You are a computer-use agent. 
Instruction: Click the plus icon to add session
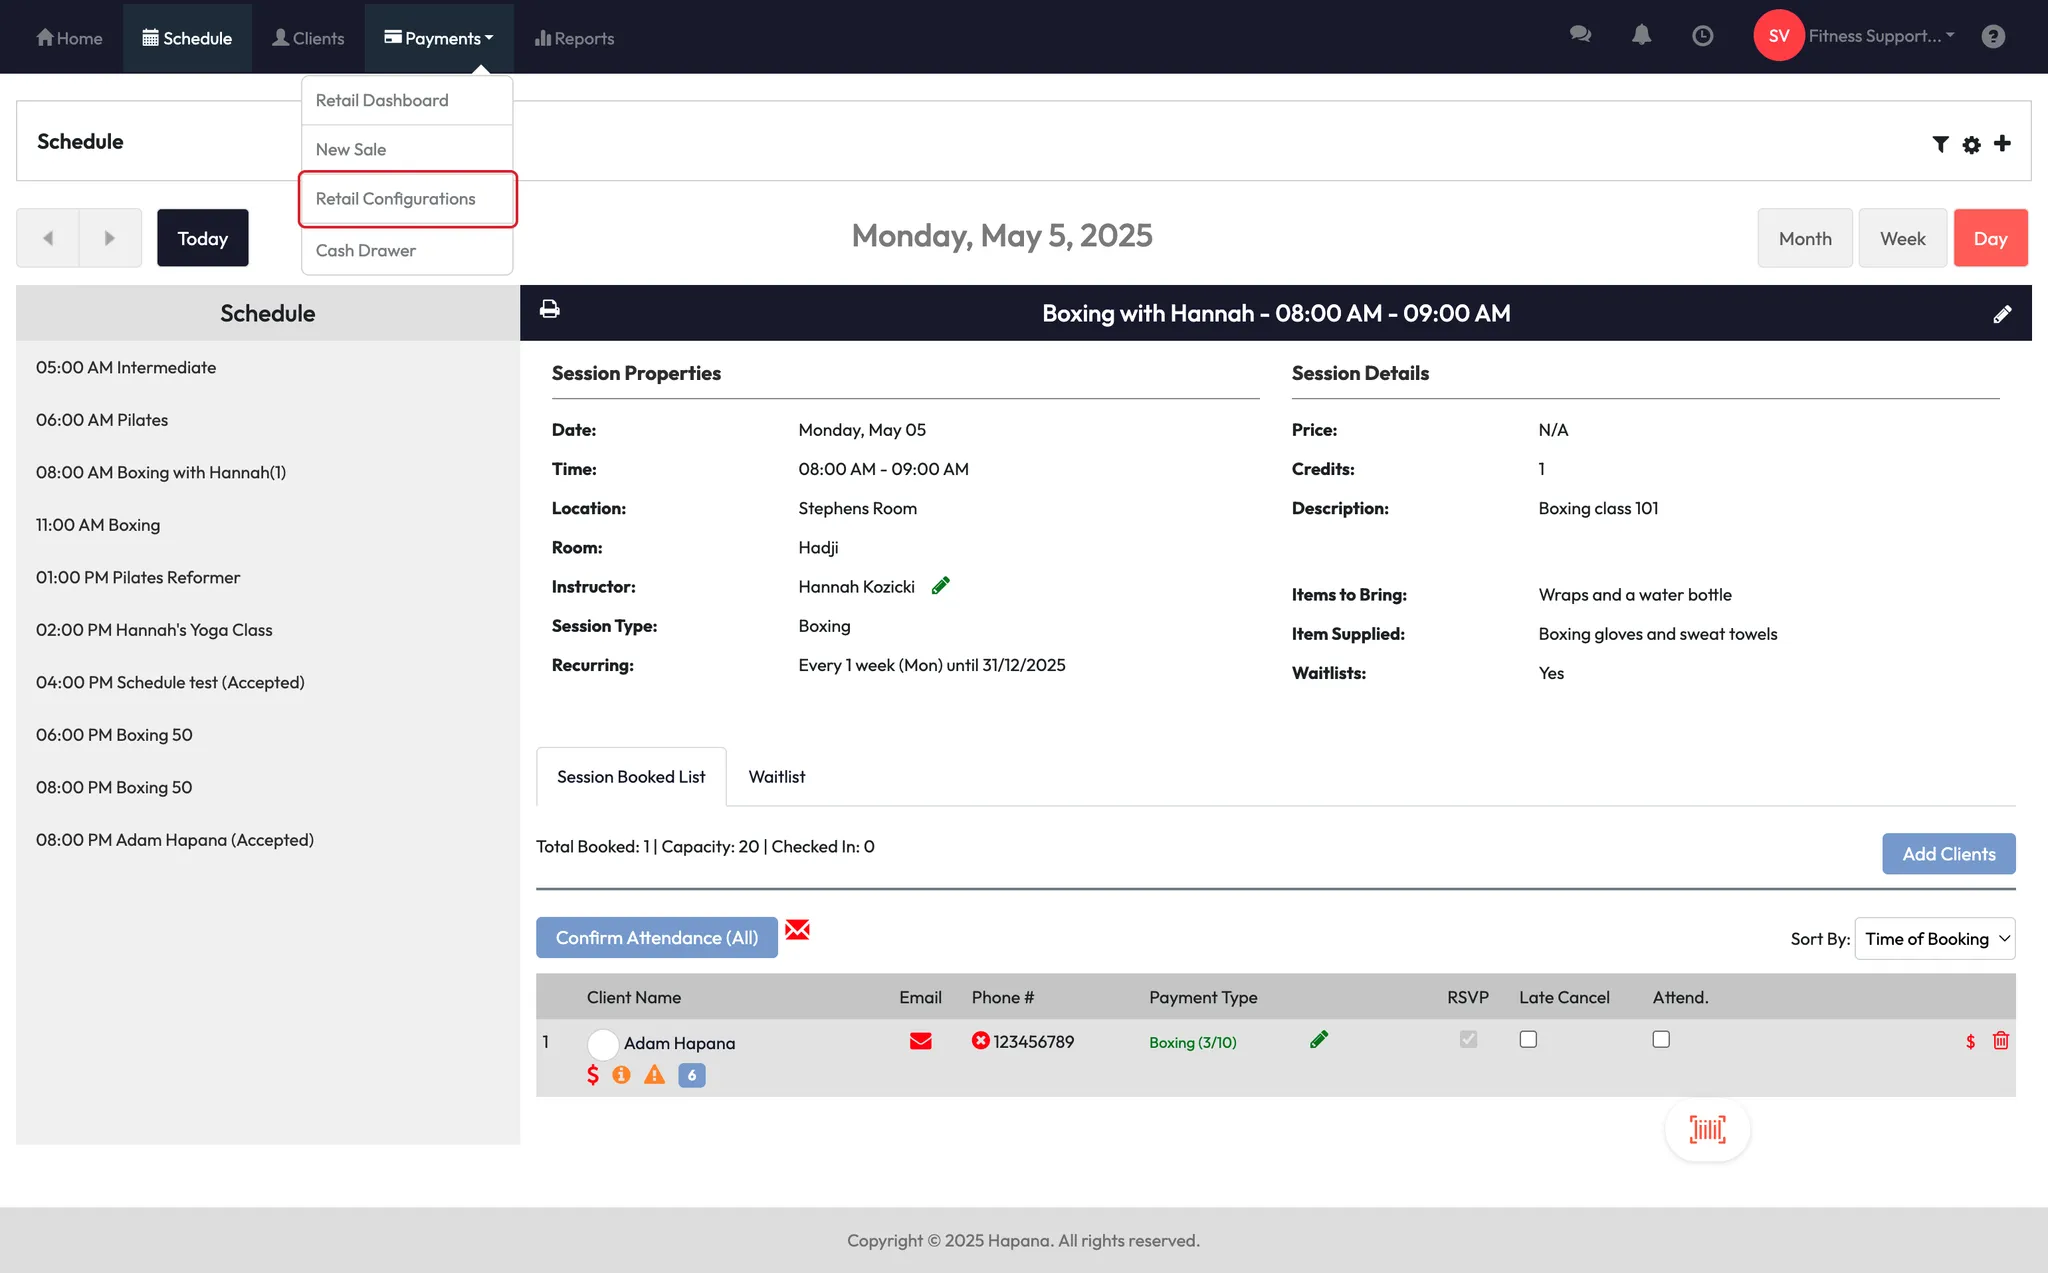pyautogui.click(x=2002, y=144)
